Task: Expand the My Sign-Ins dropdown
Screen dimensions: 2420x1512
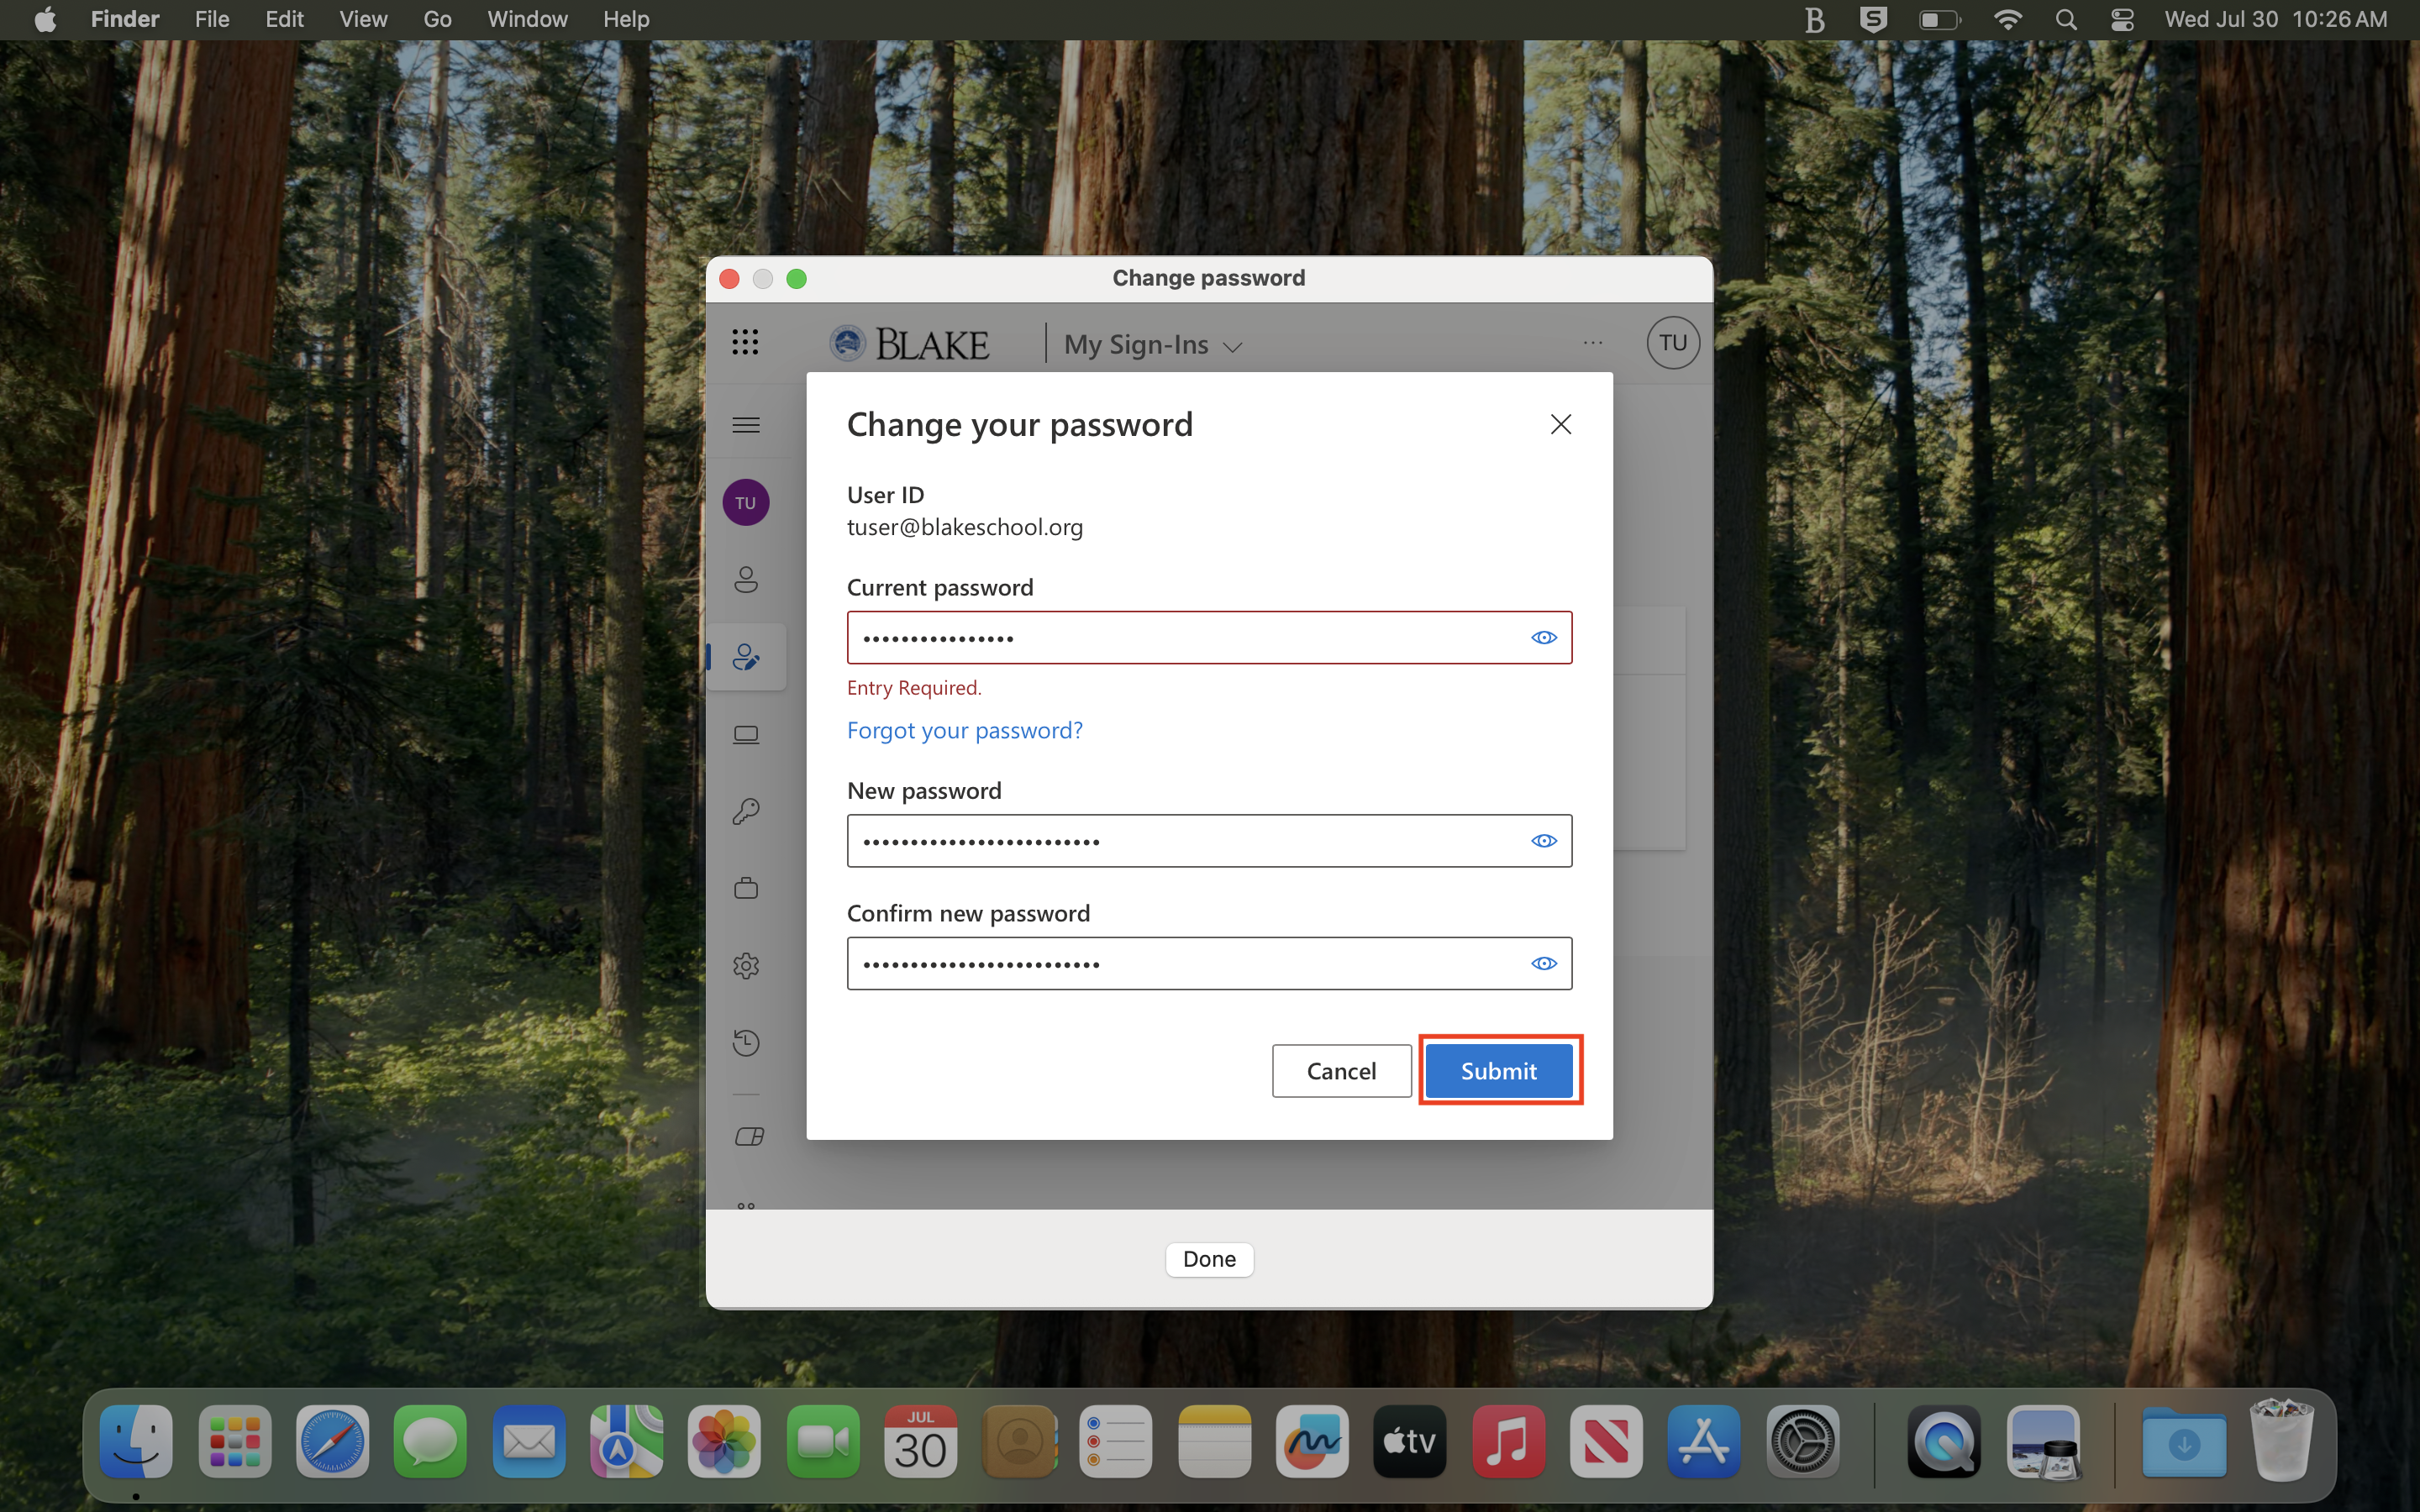Action: [1153, 345]
